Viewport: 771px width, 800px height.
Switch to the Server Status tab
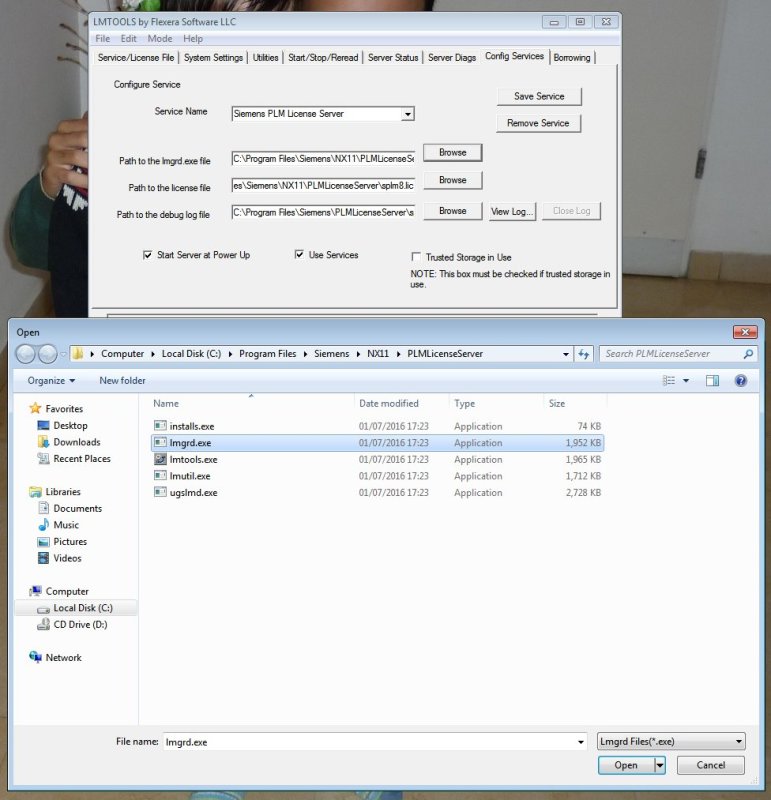pos(393,58)
